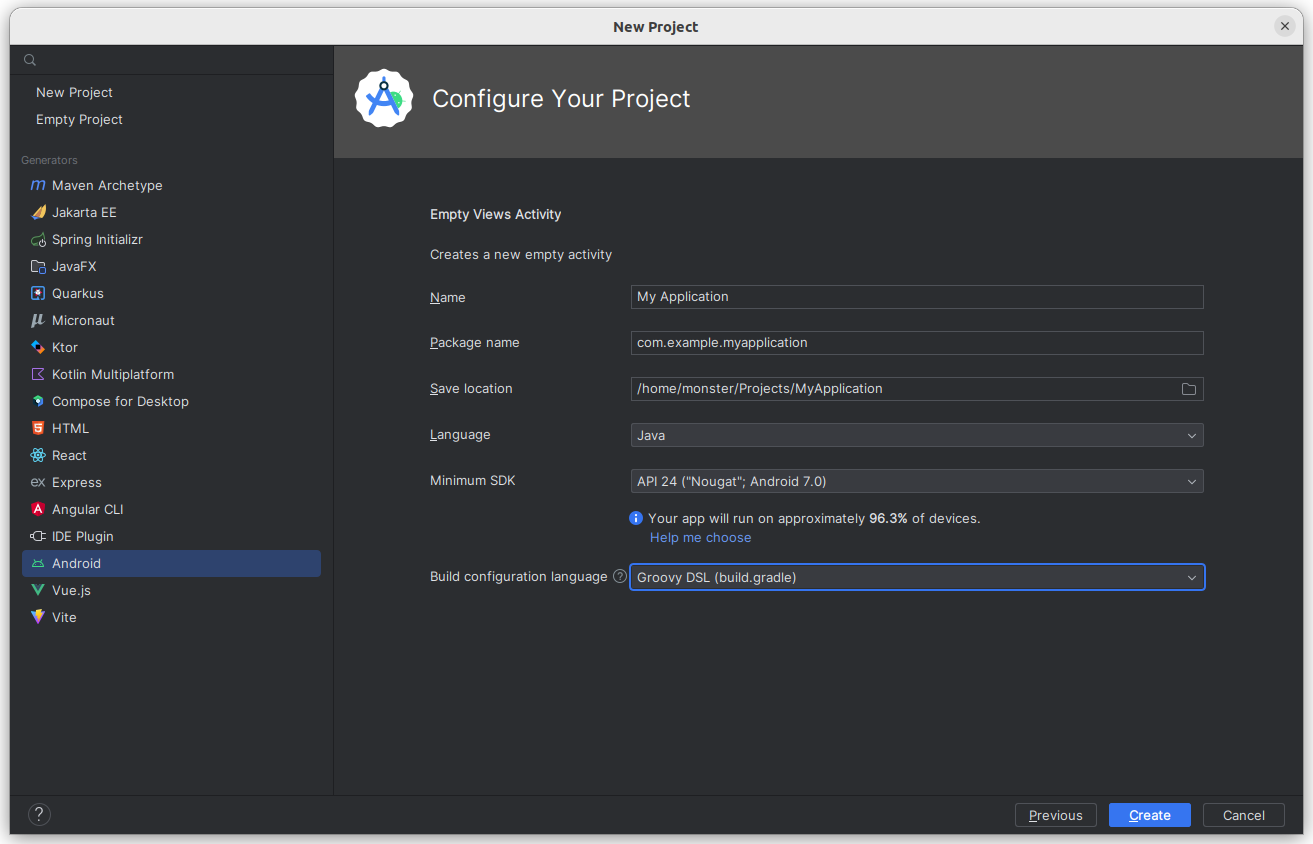The height and width of the screenshot is (844, 1313).
Task: Click the Maven Archetype generator icon
Action: click(38, 185)
